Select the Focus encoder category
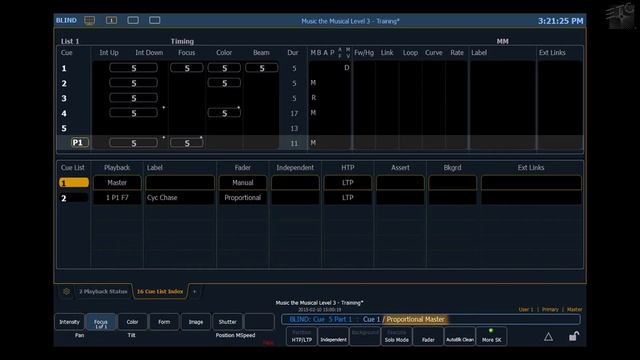Viewport: 640px width, 360px height. (101, 322)
